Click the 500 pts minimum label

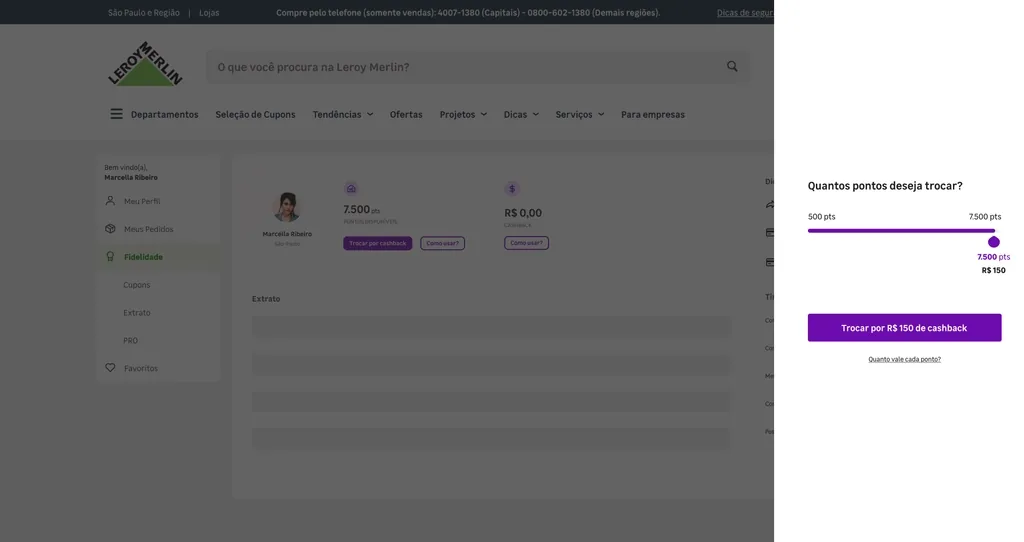(x=822, y=217)
